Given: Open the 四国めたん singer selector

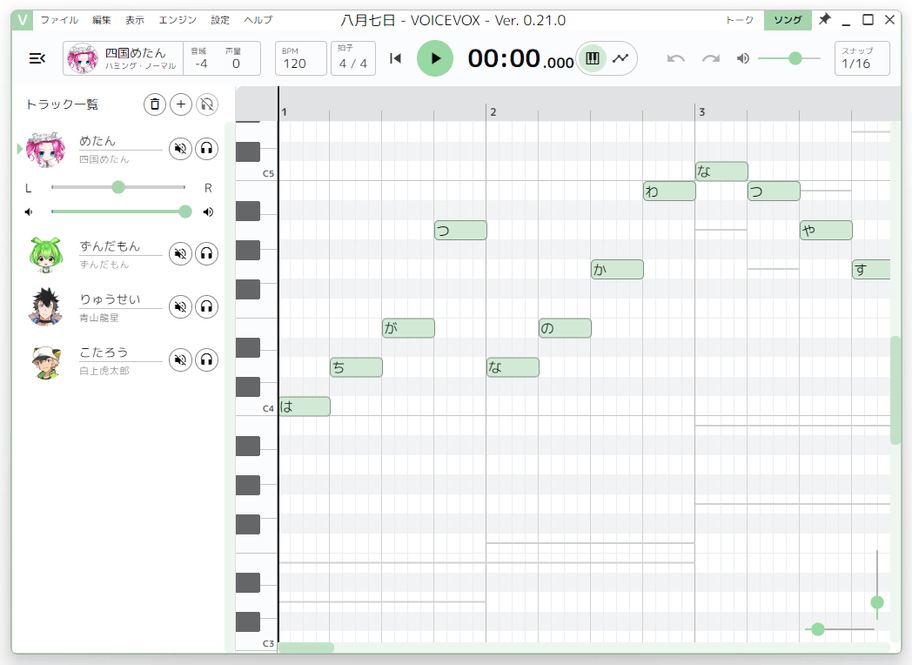Looking at the screenshot, I should [x=123, y=58].
